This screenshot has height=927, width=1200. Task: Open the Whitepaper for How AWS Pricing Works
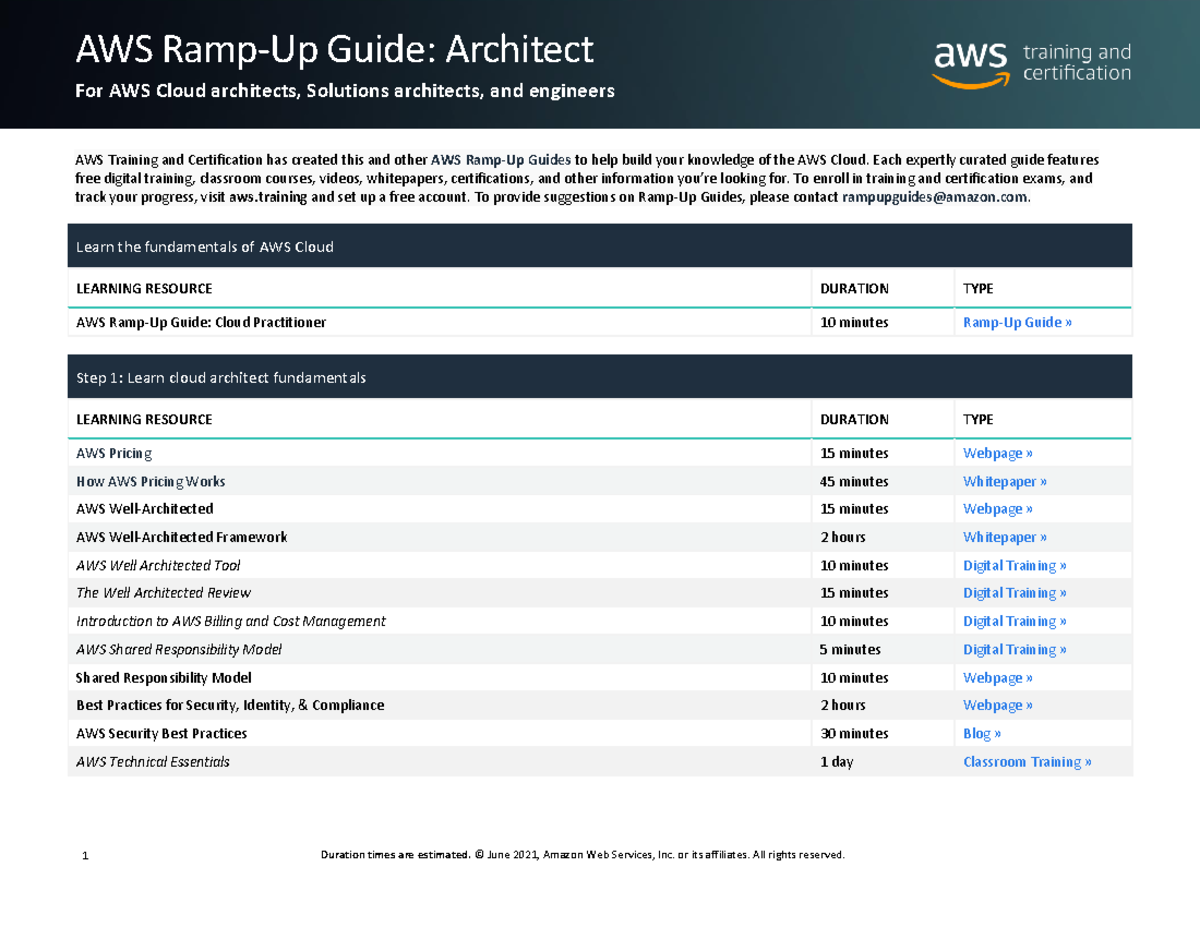[1004, 481]
